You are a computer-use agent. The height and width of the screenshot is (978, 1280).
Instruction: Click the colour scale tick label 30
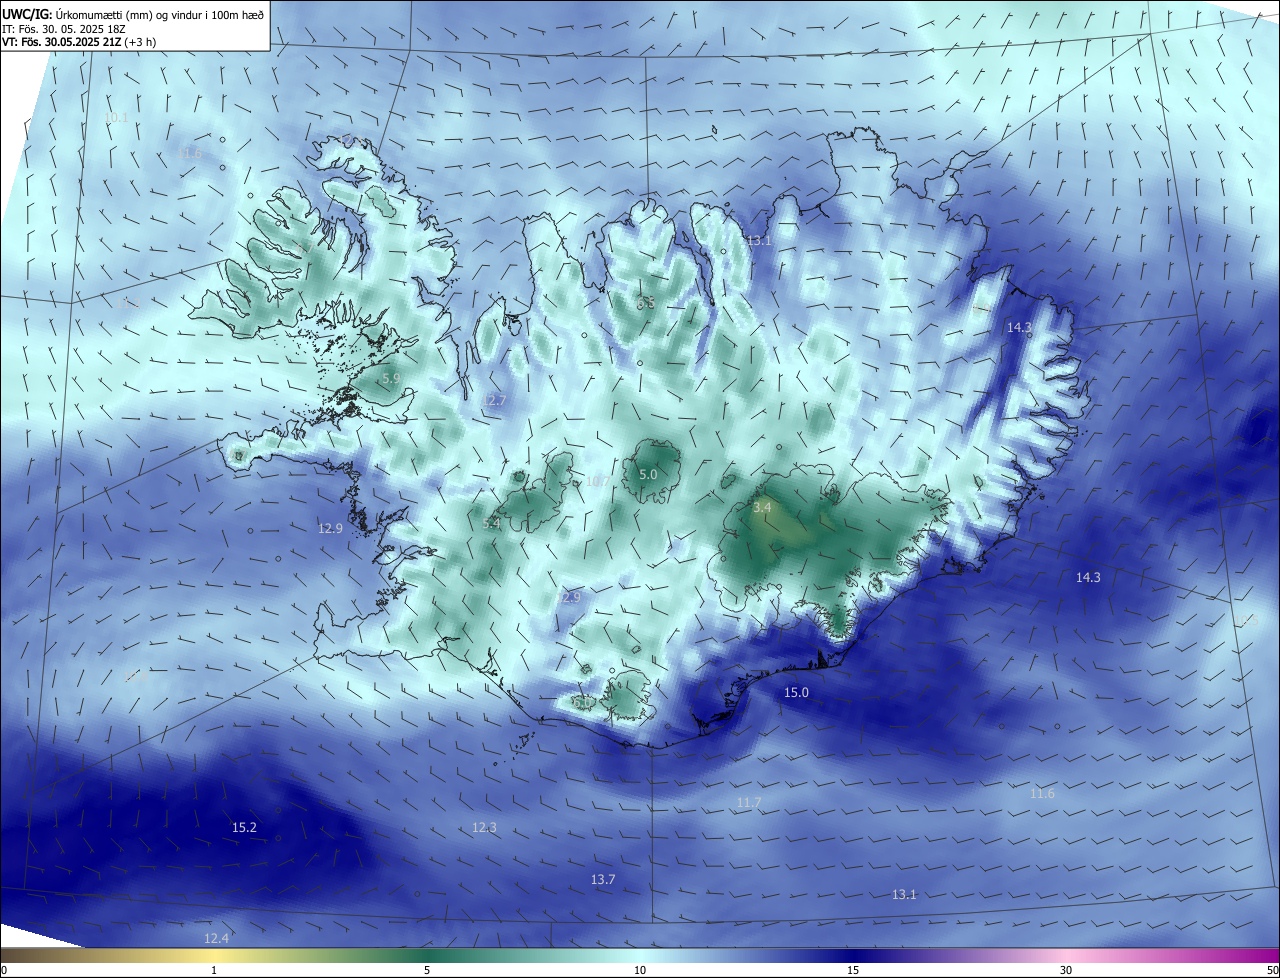pos(1066,970)
